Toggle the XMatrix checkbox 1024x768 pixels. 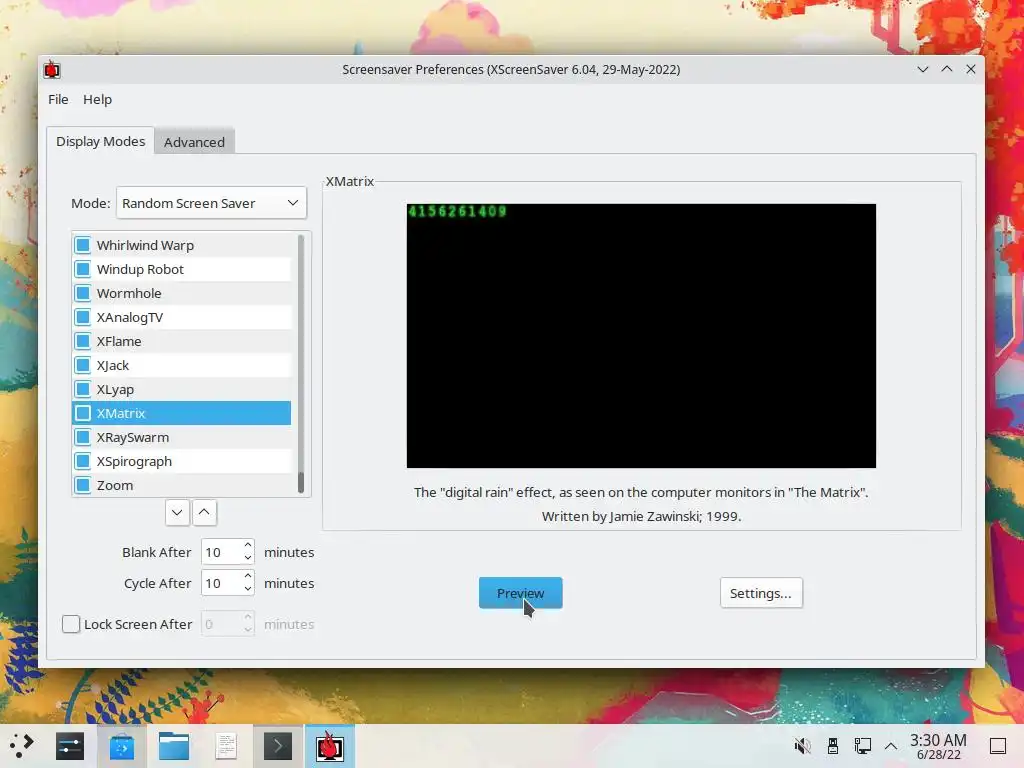[82, 413]
